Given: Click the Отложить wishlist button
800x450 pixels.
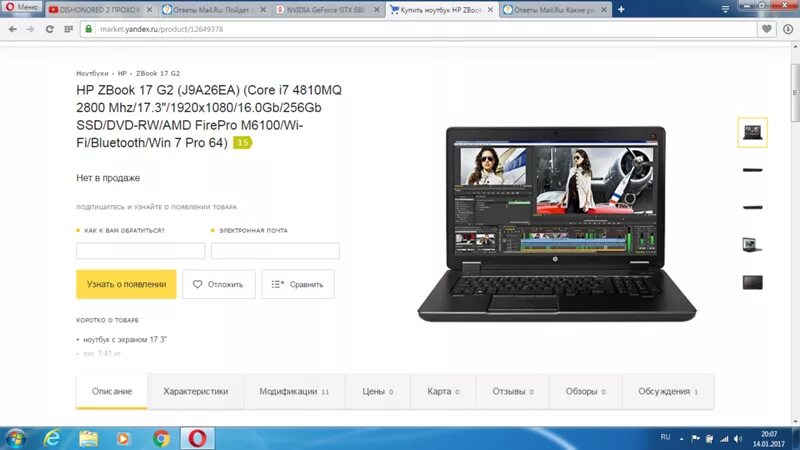Looking at the screenshot, I should pos(218,284).
